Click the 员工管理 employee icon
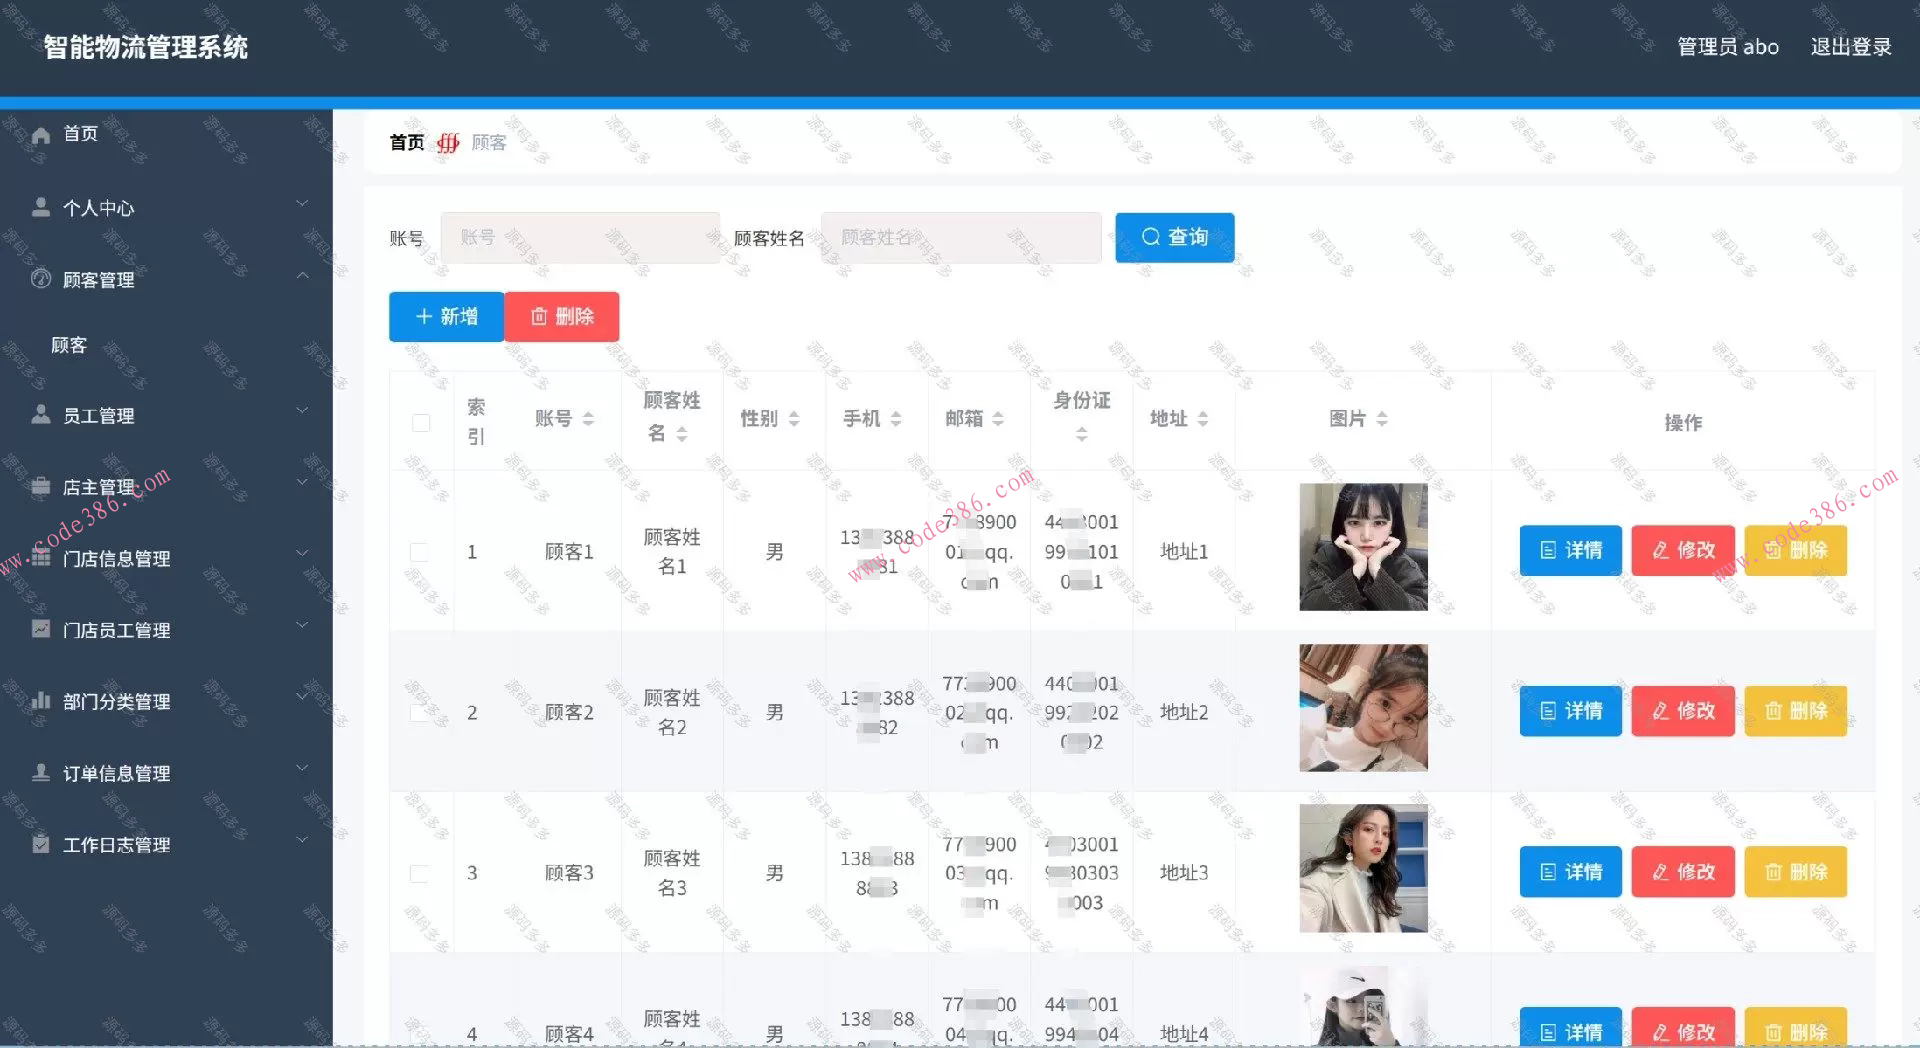Image resolution: width=1920 pixels, height=1048 pixels. click(x=40, y=415)
